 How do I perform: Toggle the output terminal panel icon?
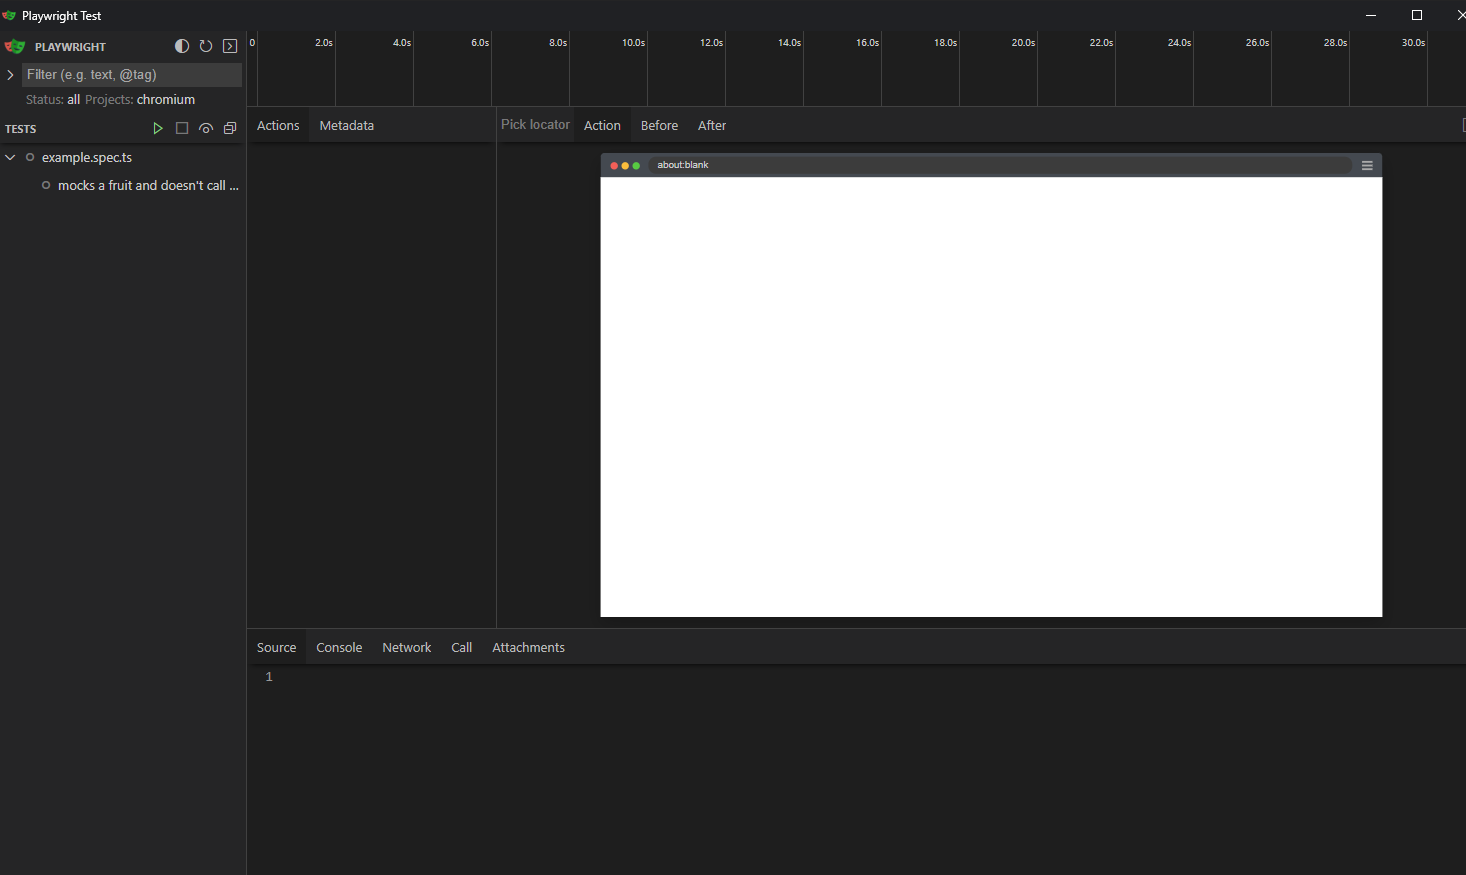[230, 46]
